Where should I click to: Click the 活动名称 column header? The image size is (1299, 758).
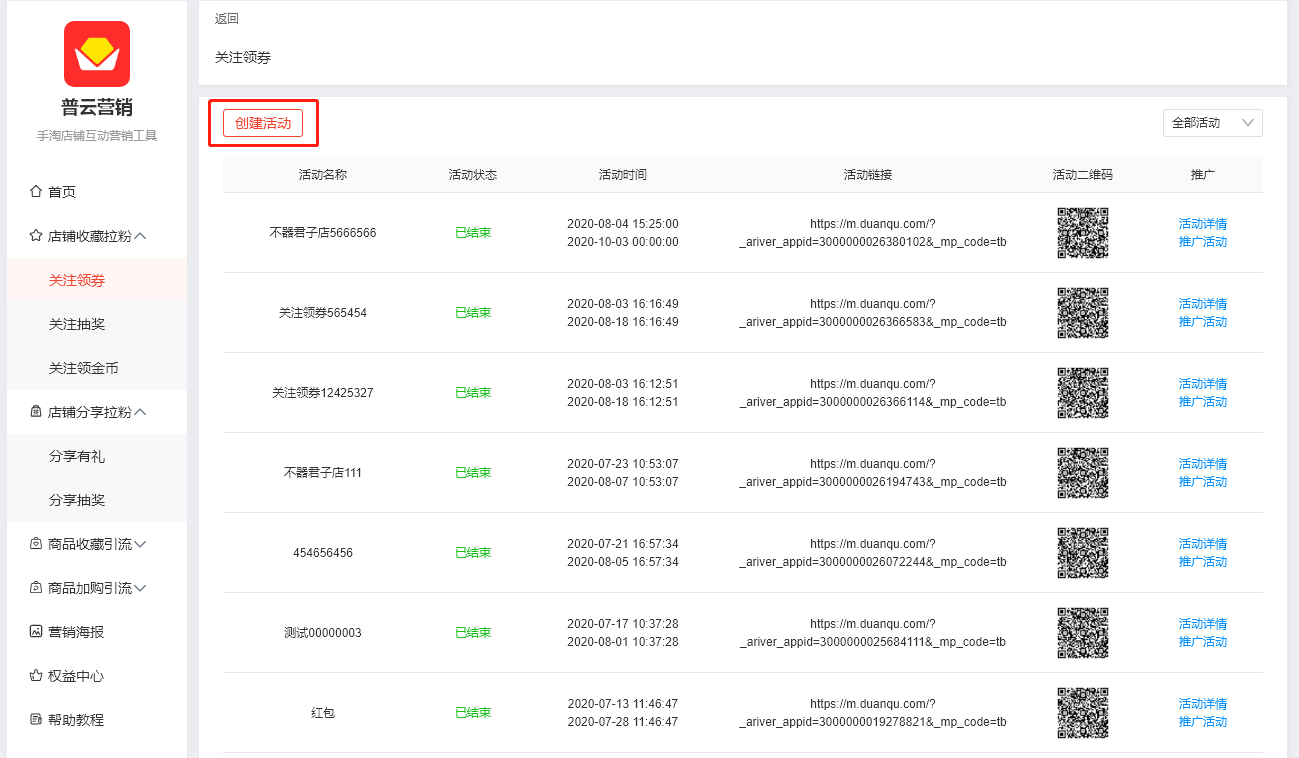[323, 175]
